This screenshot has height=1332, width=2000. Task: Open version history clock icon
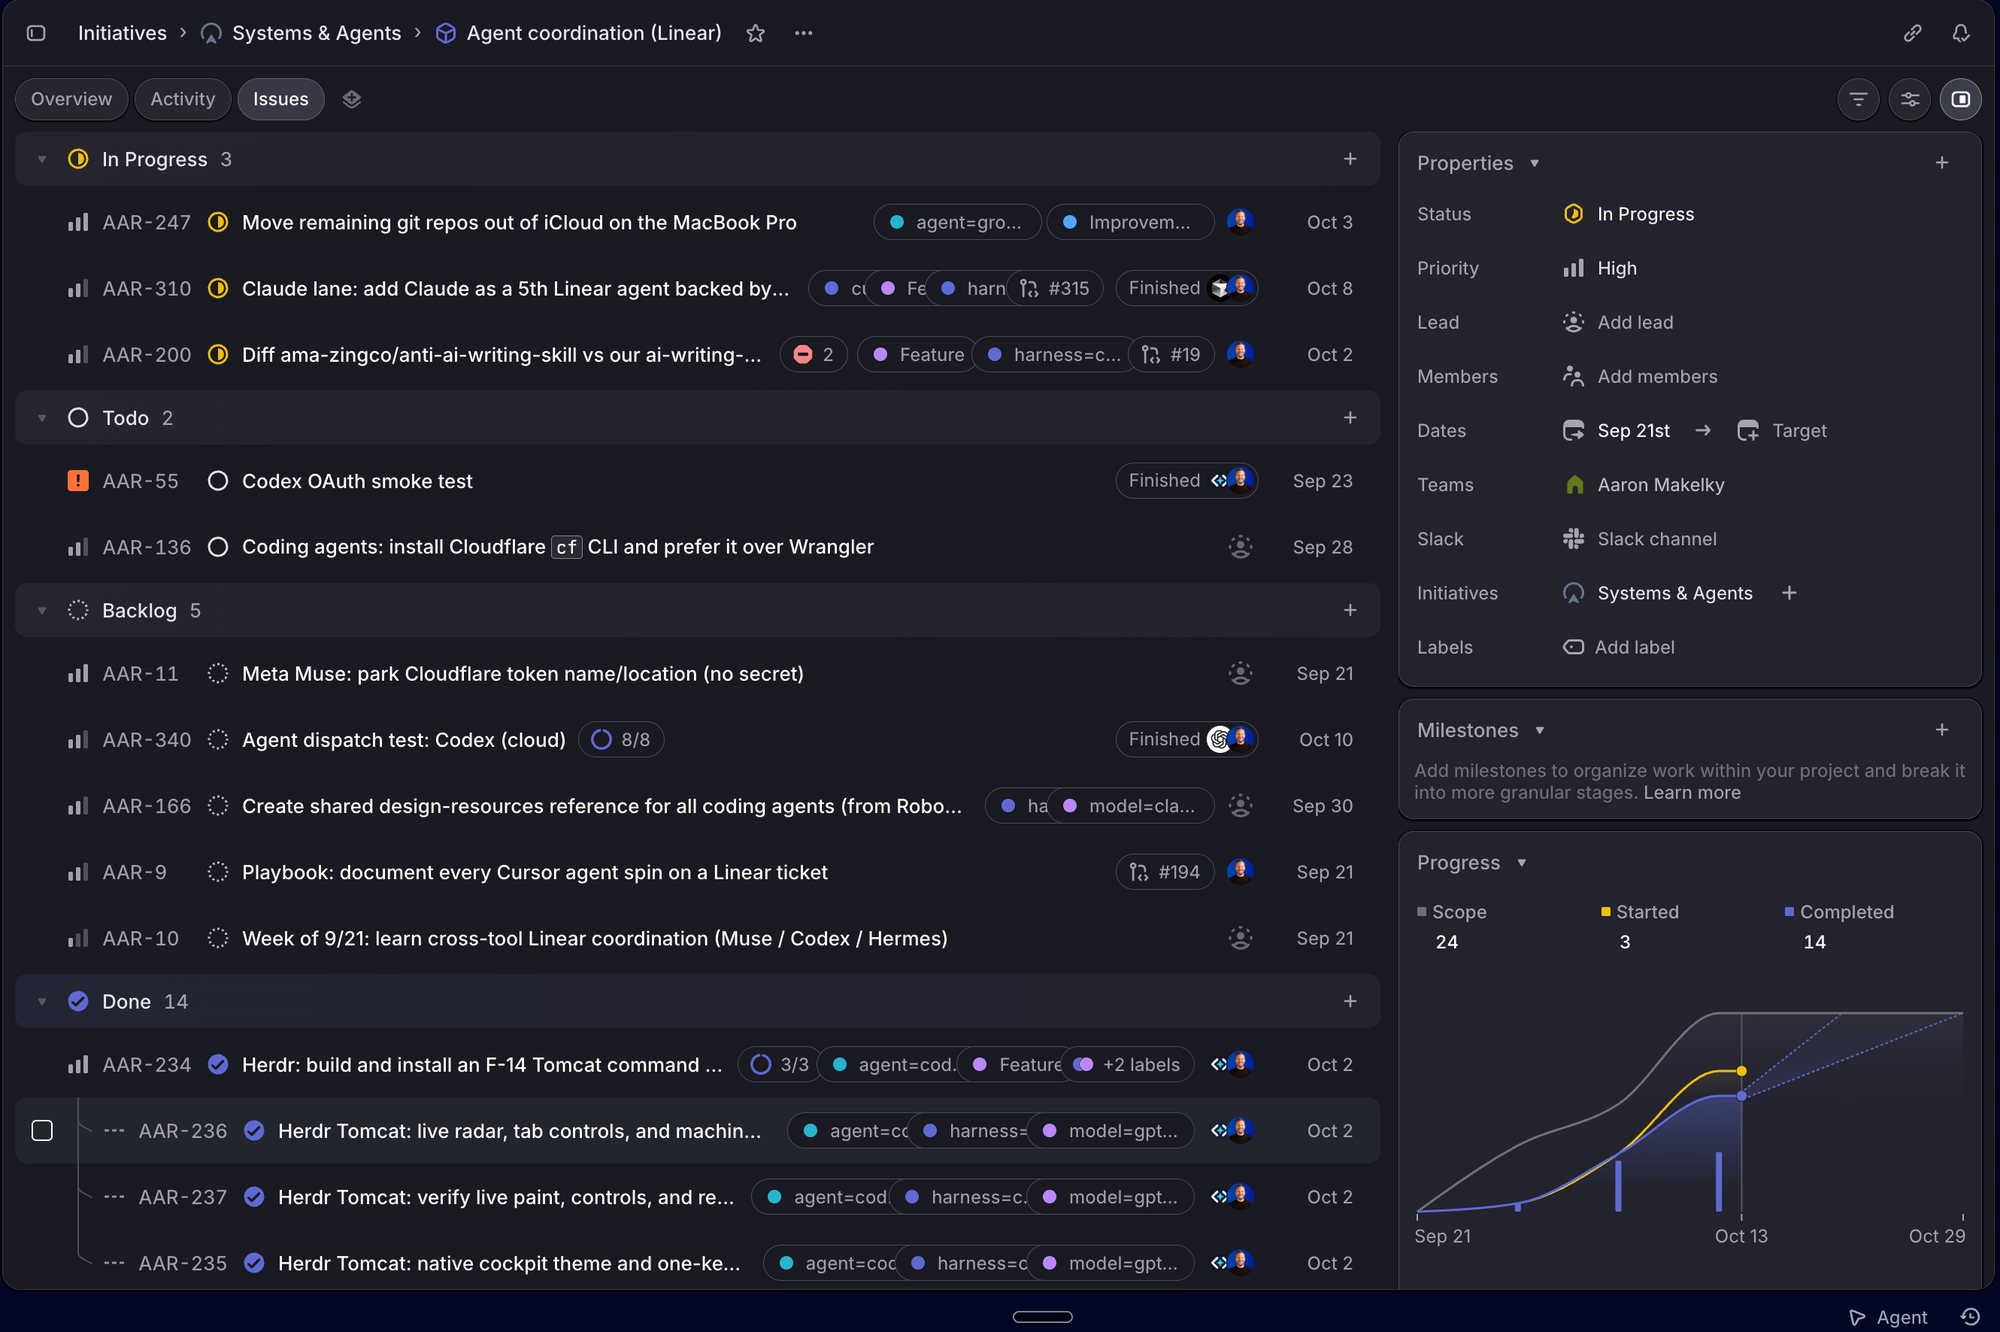coord(1969,1316)
